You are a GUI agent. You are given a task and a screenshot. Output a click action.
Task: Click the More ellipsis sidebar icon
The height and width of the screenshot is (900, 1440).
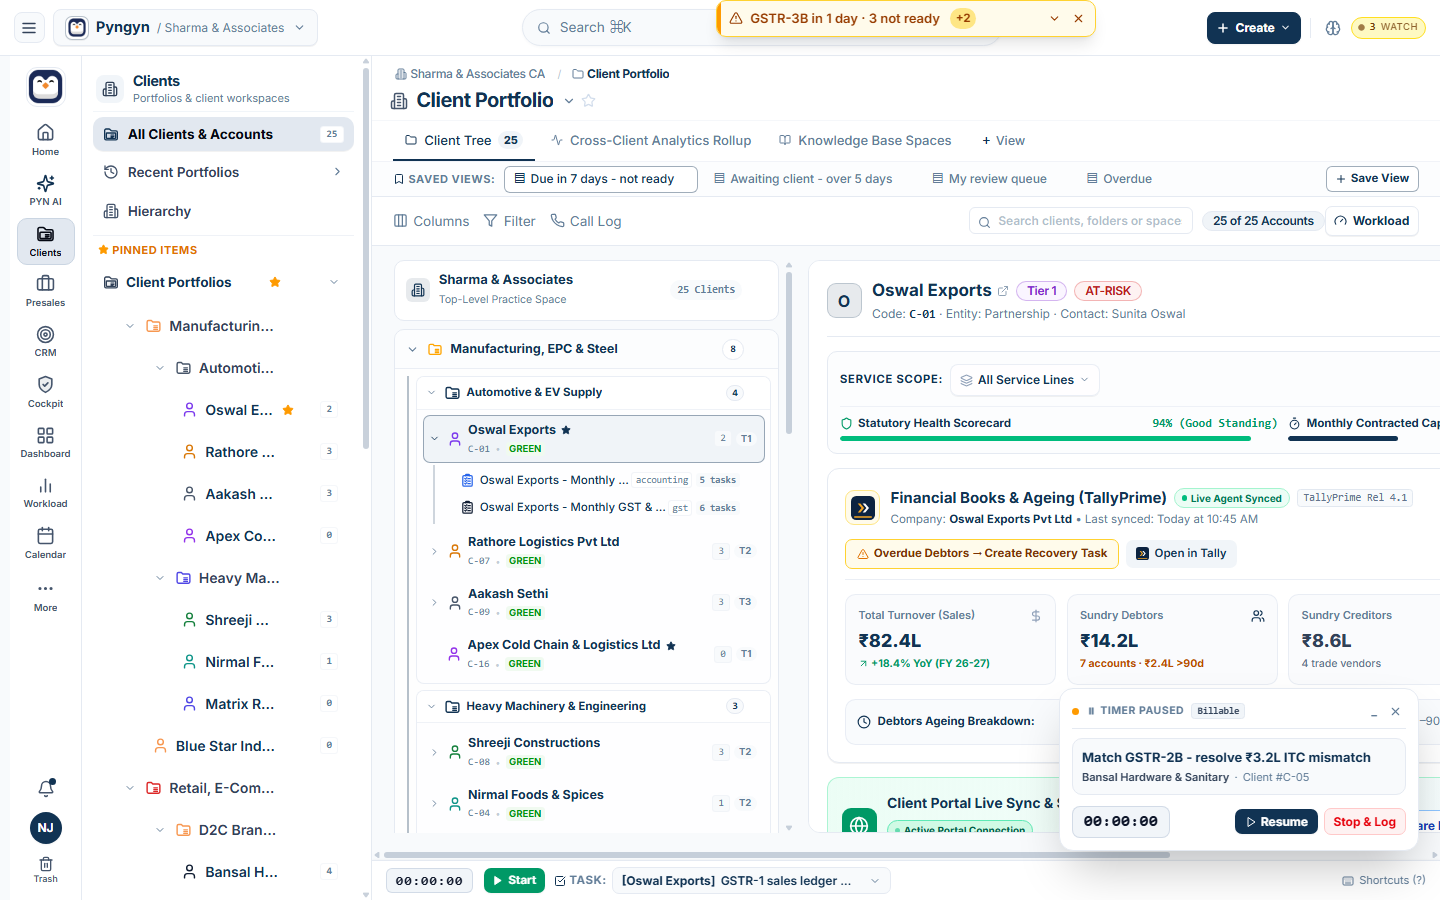[x=45, y=595]
